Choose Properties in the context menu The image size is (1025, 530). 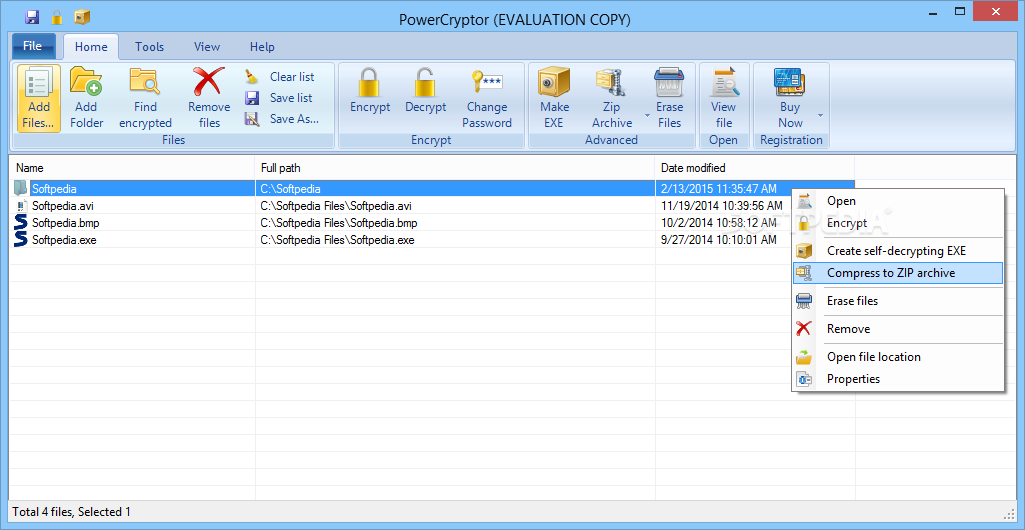[x=898, y=379]
